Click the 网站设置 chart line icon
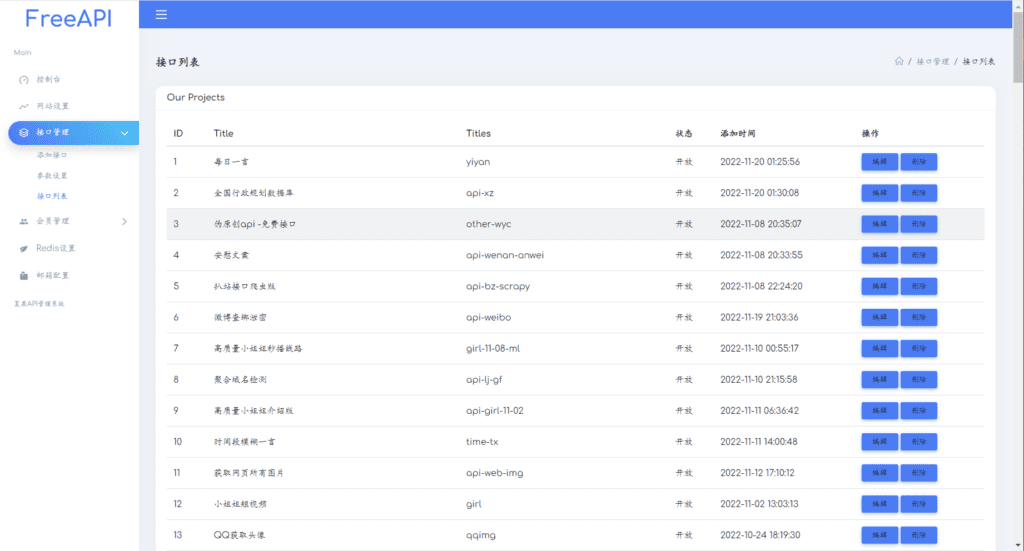The height and width of the screenshot is (551, 1024). point(24,106)
